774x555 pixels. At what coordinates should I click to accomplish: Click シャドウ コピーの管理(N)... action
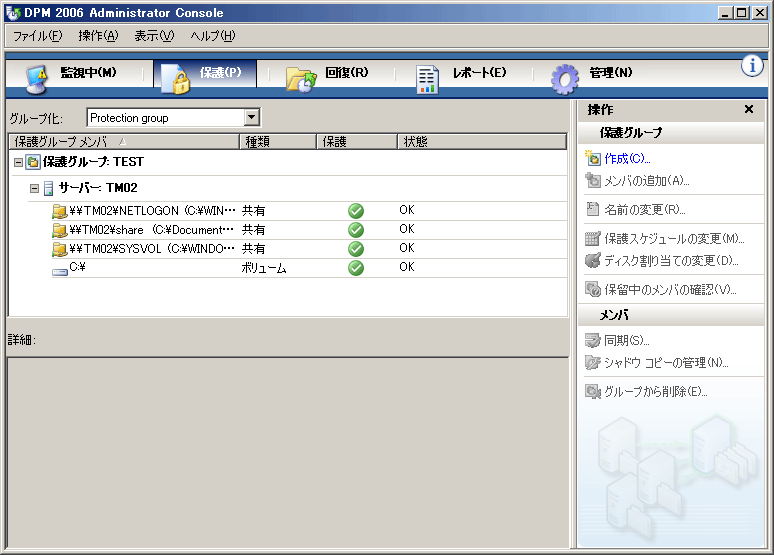click(666, 362)
